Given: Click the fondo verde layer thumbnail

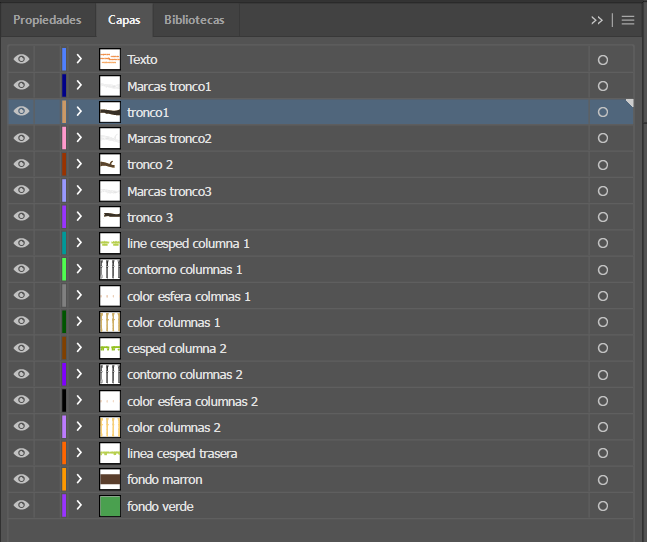Looking at the screenshot, I should click(110, 507).
